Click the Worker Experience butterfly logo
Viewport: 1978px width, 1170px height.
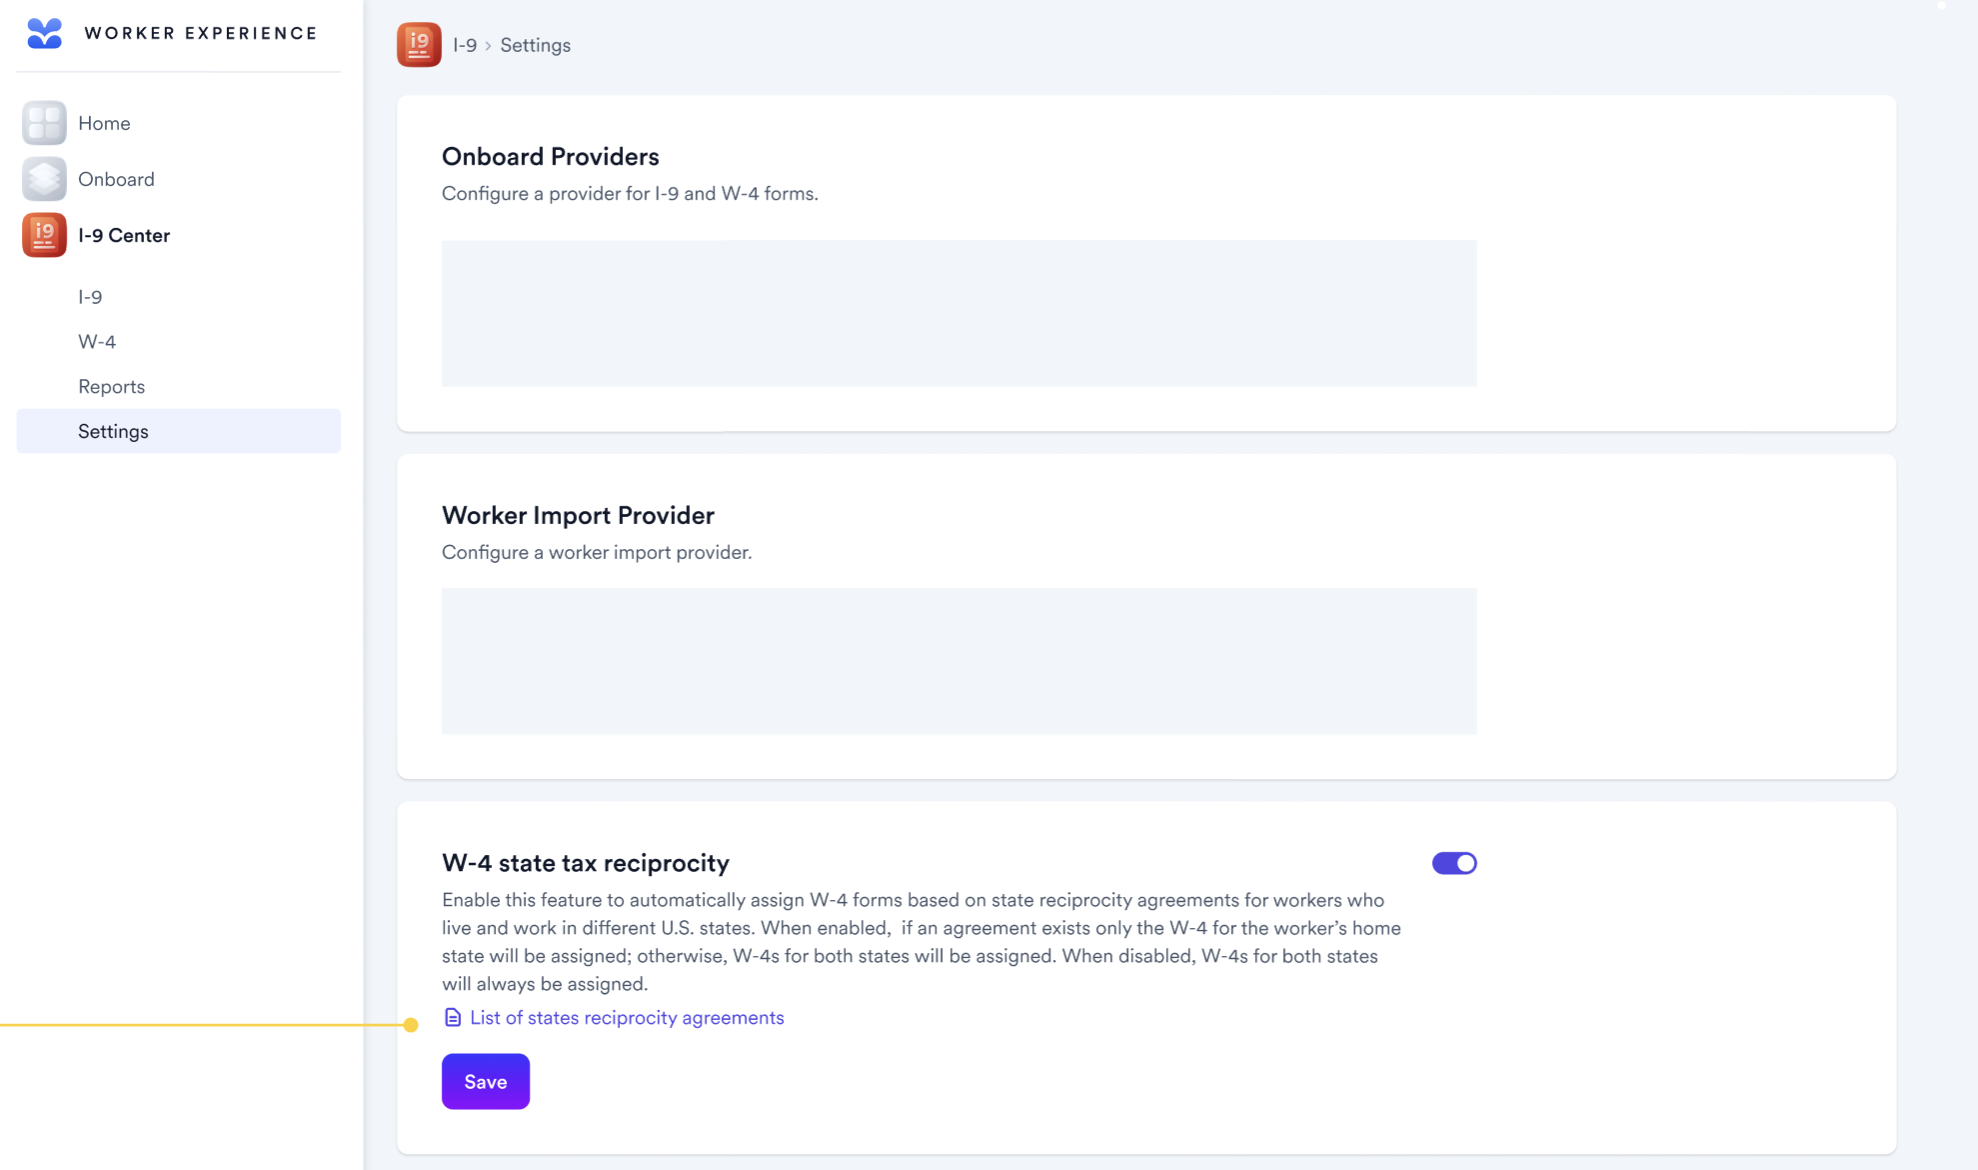coord(44,33)
